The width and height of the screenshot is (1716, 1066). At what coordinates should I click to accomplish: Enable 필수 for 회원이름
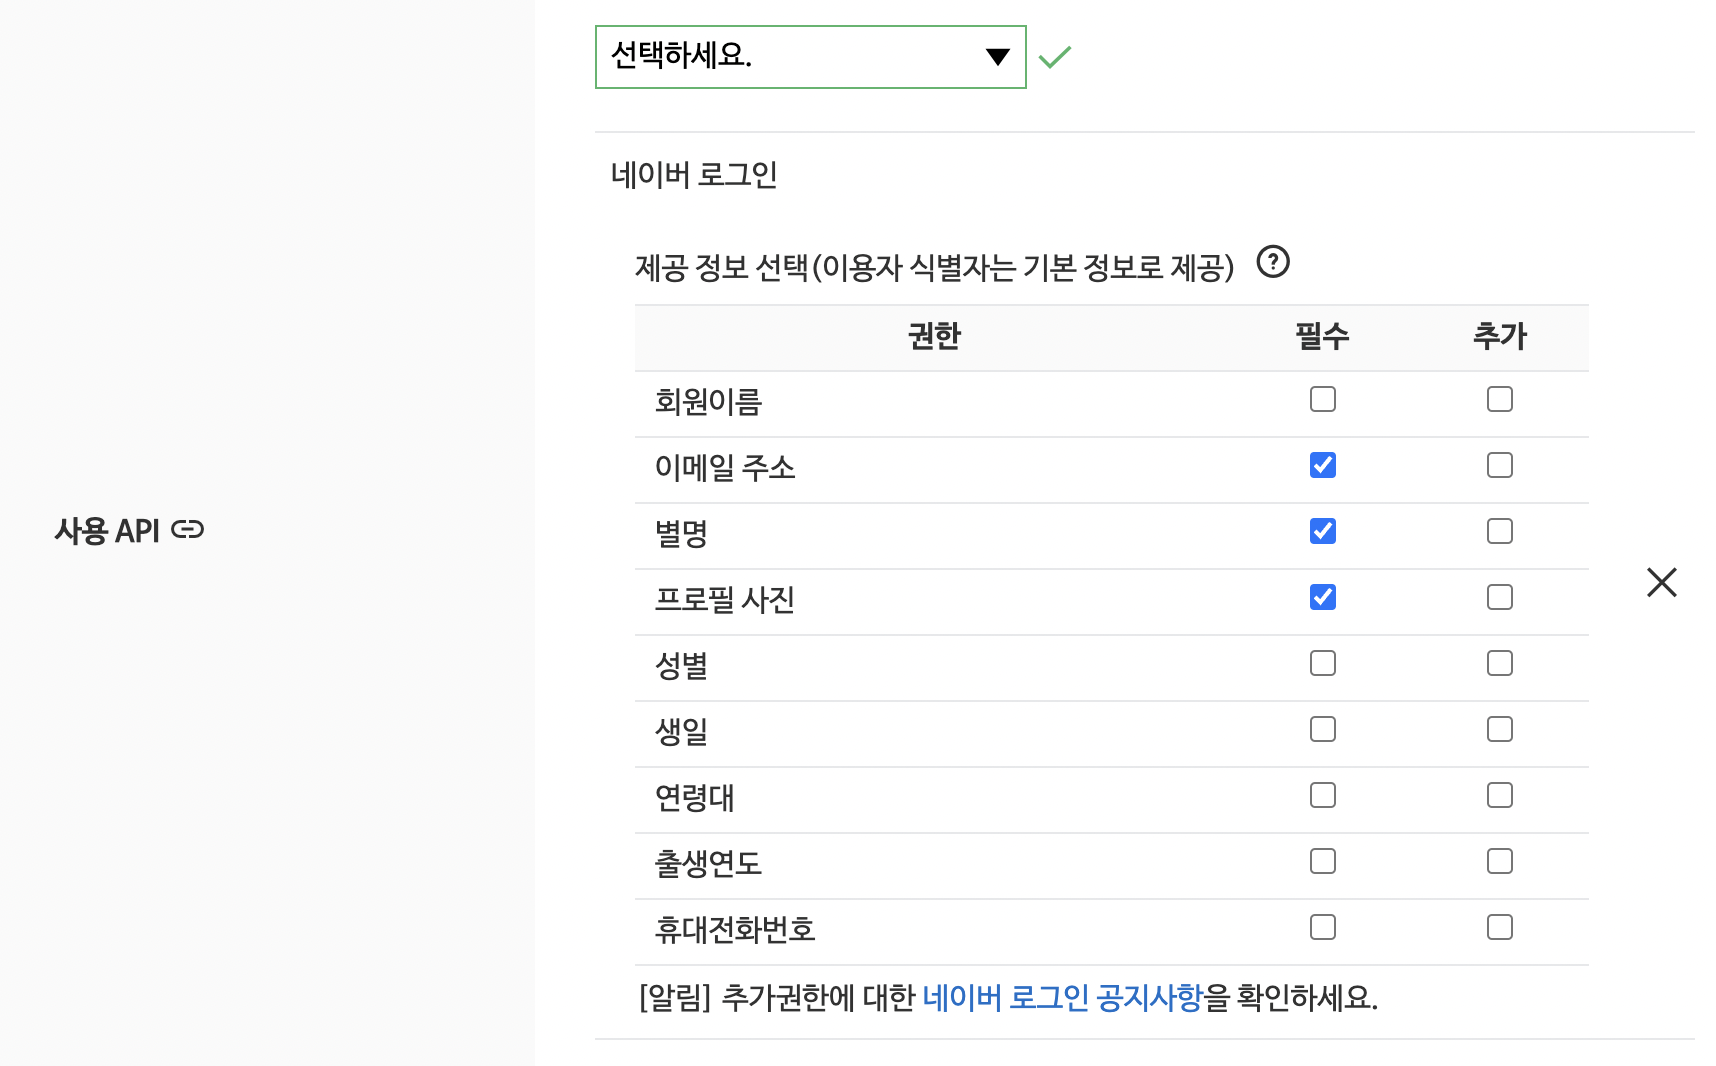click(x=1323, y=399)
